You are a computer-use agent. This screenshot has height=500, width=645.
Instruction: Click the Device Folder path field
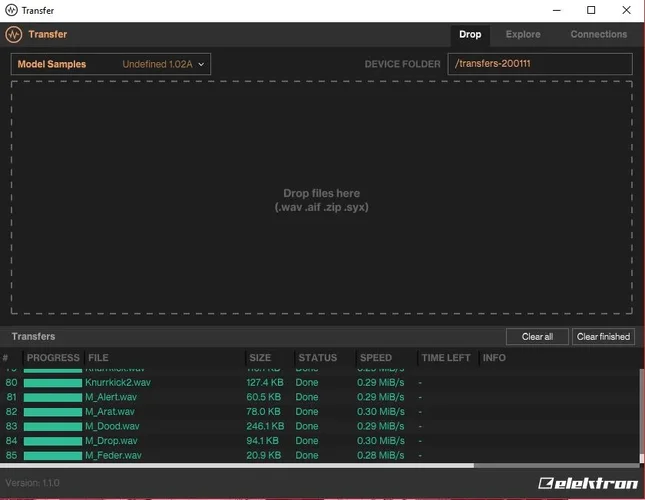click(x=540, y=64)
